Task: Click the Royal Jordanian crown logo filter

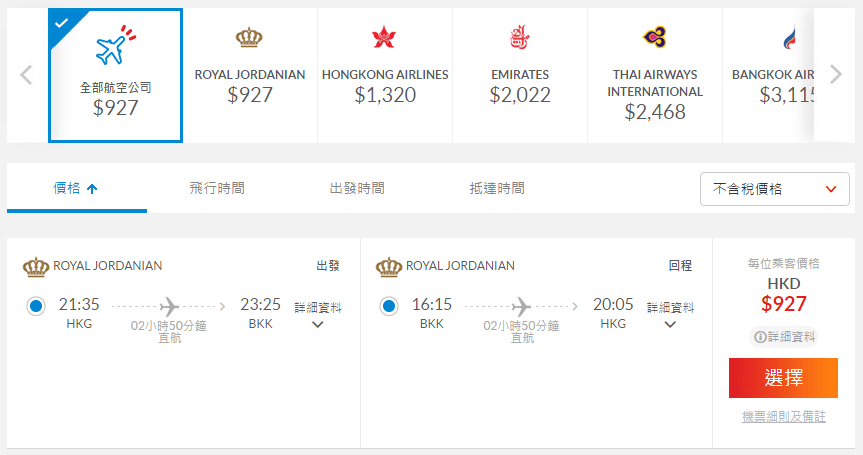Action: coord(249,38)
